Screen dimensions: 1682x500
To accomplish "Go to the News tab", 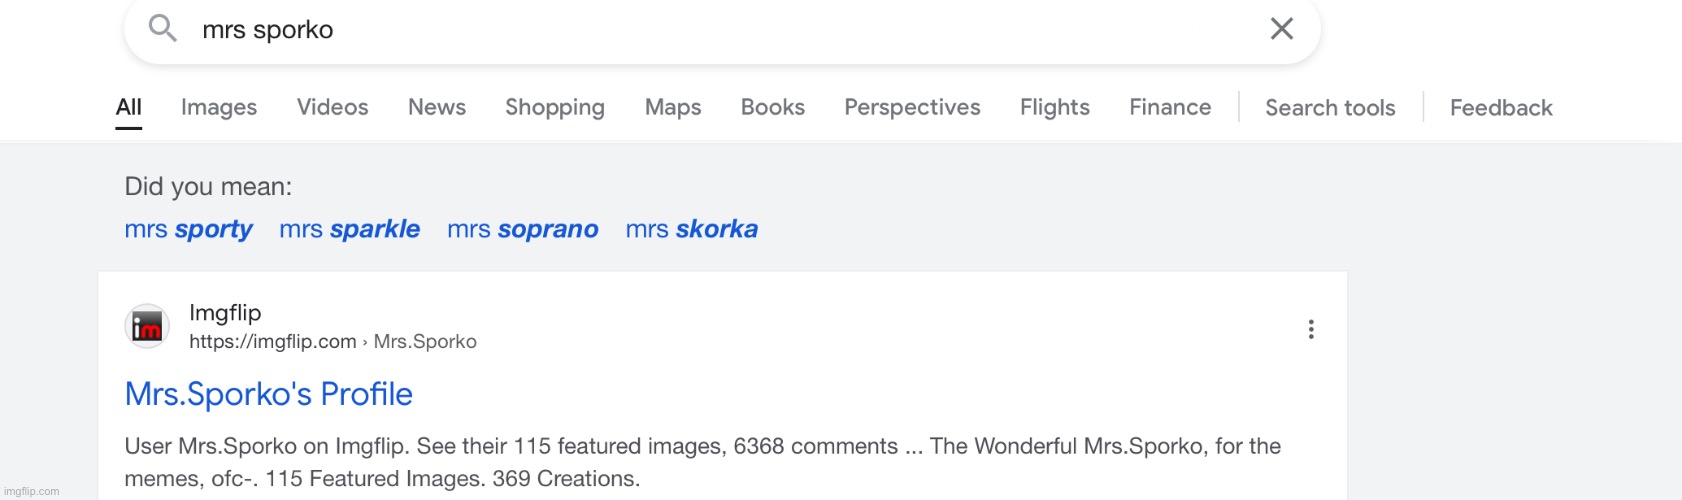I will tap(437, 107).
